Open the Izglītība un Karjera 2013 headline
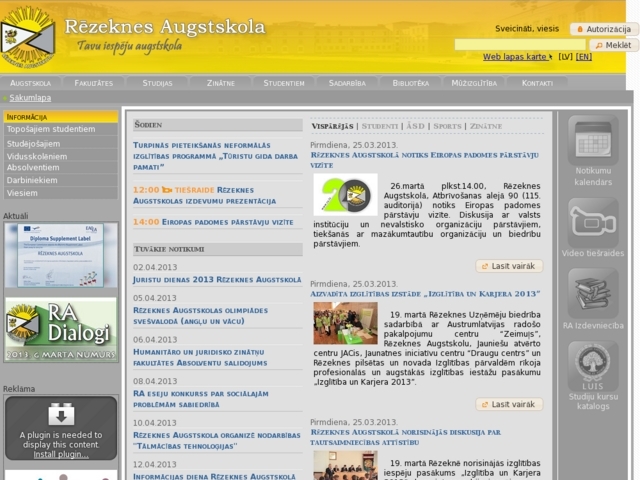 (425, 294)
